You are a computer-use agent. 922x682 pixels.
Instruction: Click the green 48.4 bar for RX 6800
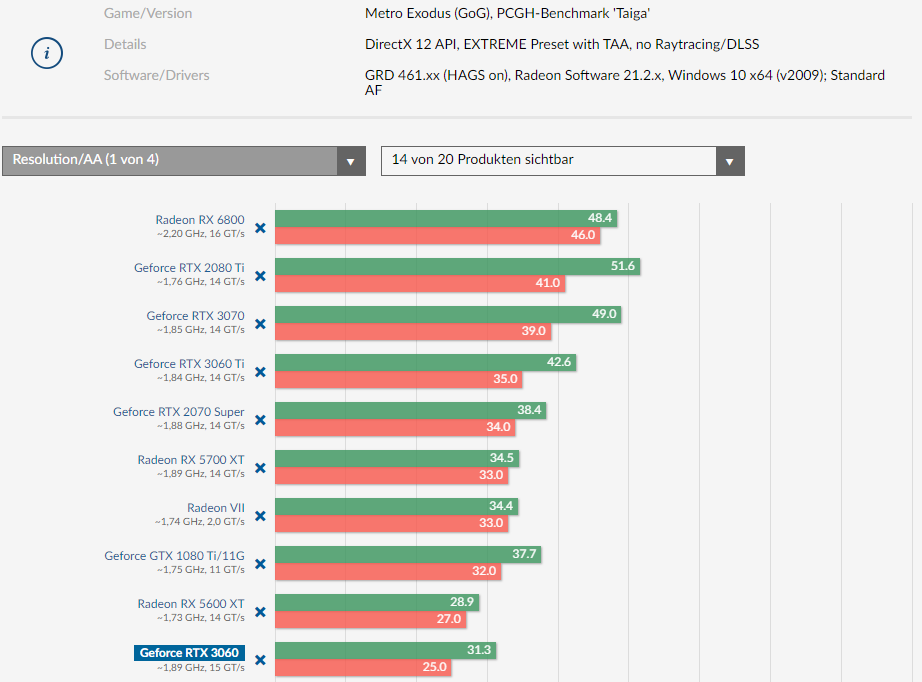(446, 218)
